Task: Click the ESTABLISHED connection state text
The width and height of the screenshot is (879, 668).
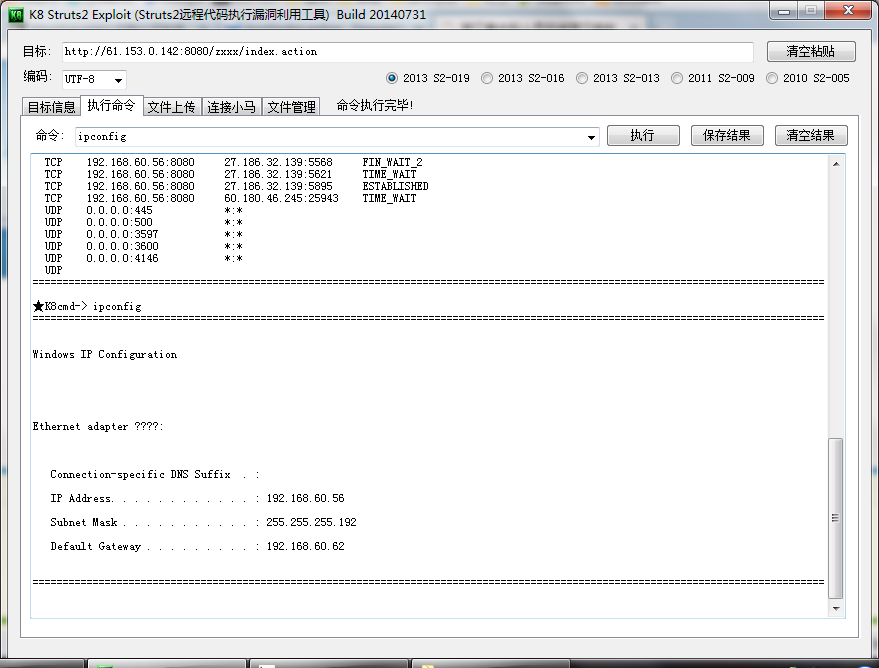Action: [x=395, y=186]
